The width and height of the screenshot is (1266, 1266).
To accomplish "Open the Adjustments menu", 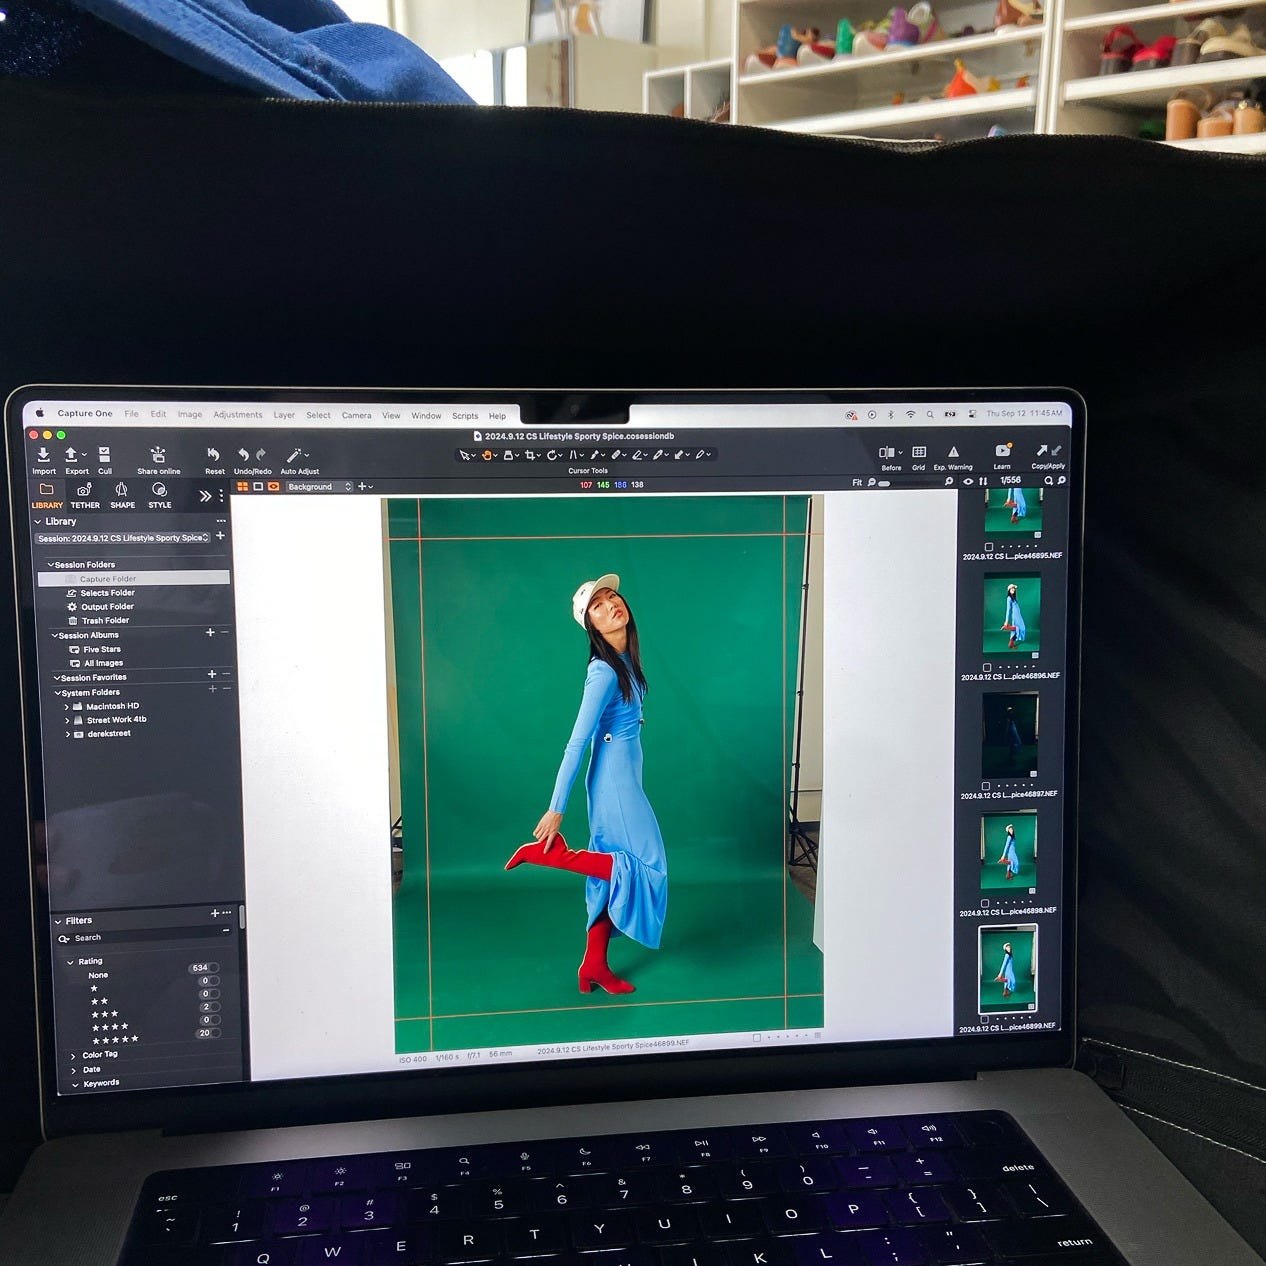I will tap(237, 414).
